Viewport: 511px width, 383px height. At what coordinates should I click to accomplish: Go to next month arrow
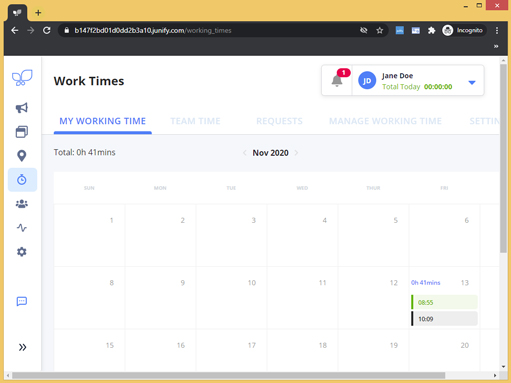(x=296, y=153)
